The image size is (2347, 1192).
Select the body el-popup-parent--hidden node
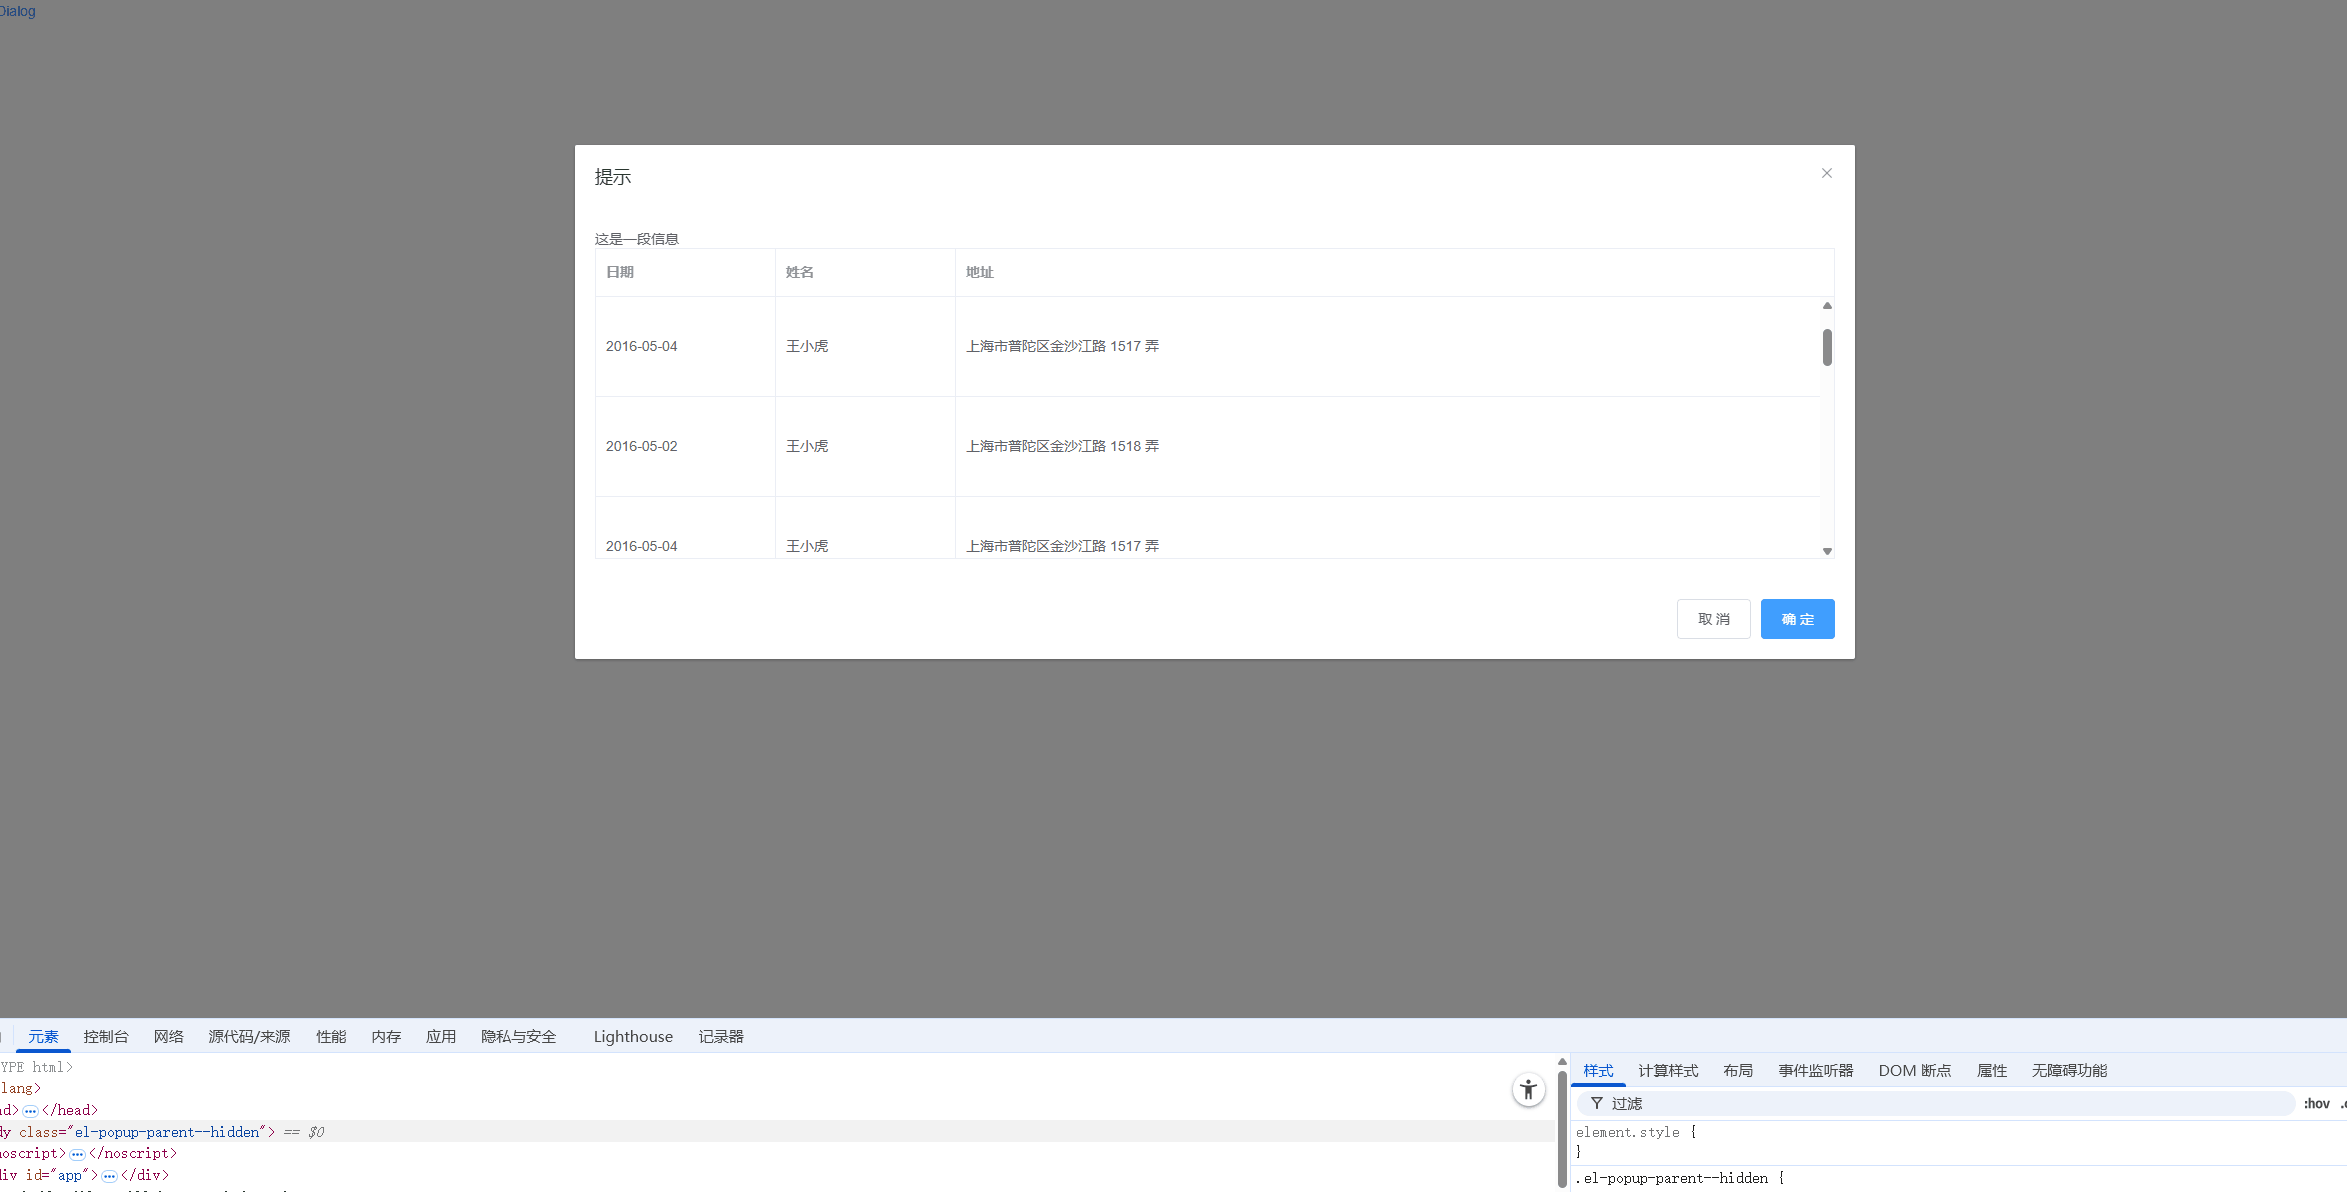coord(777,1131)
